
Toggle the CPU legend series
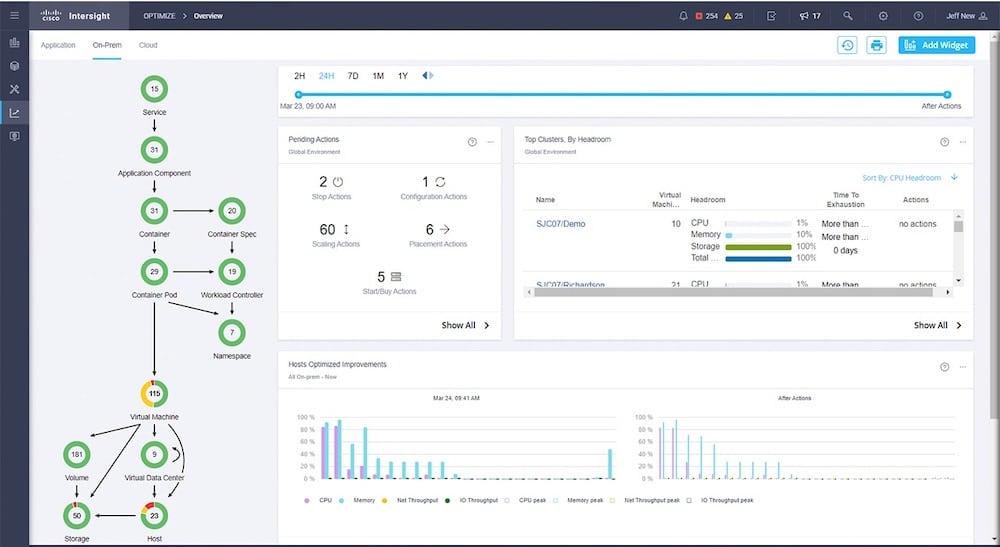coord(318,500)
